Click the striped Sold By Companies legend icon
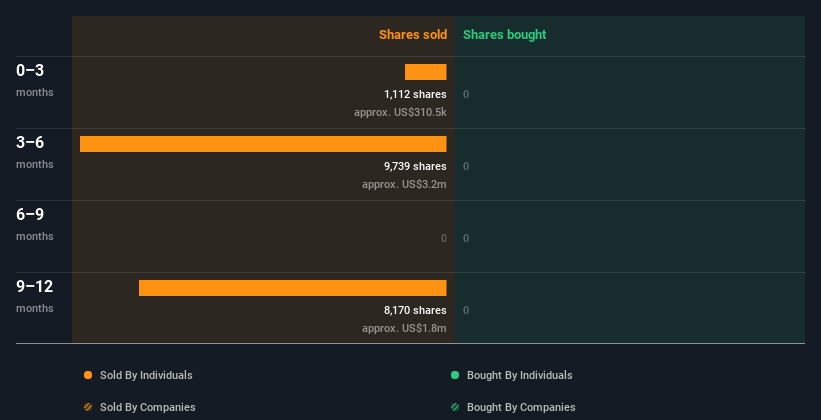The height and width of the screenshot is (420, 821). click(88, 407)
